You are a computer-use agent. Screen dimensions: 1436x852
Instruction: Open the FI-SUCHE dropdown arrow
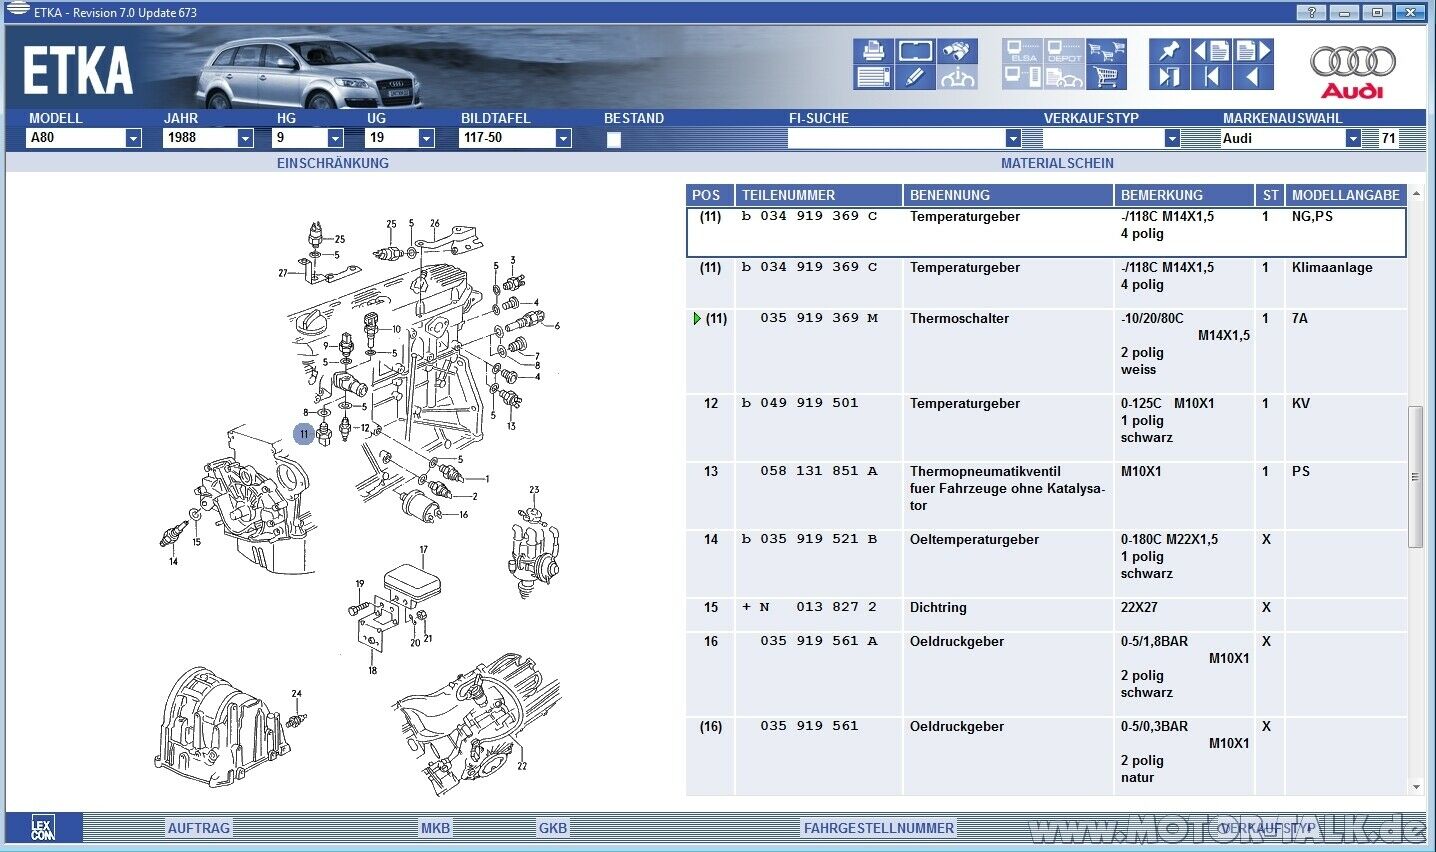1013,138
